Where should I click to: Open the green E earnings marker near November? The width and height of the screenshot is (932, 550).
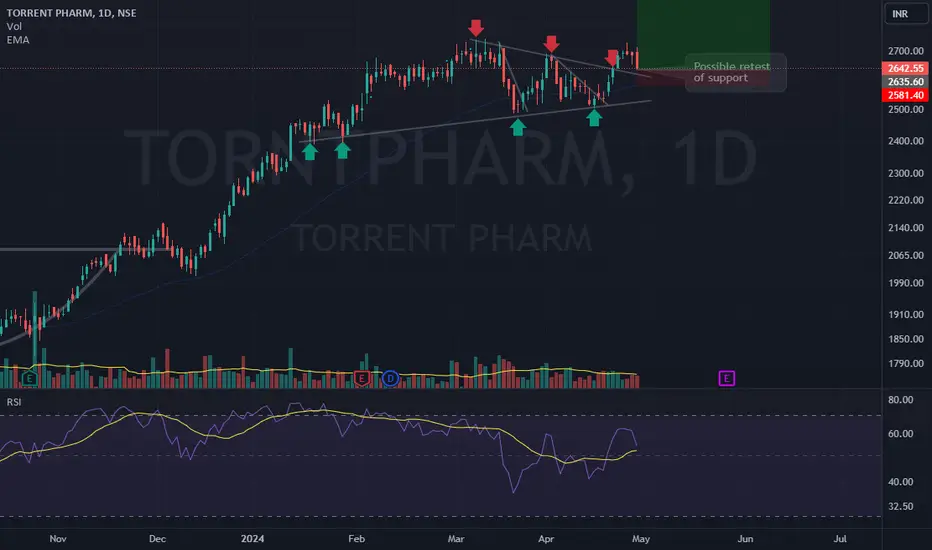click(x=29, y=378)
